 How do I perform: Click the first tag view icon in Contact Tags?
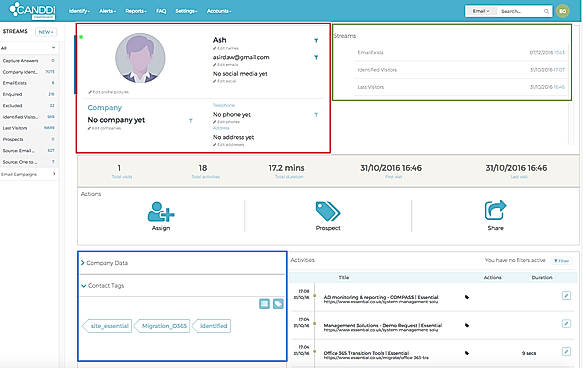pyautogui.click(x=264, y=304)
